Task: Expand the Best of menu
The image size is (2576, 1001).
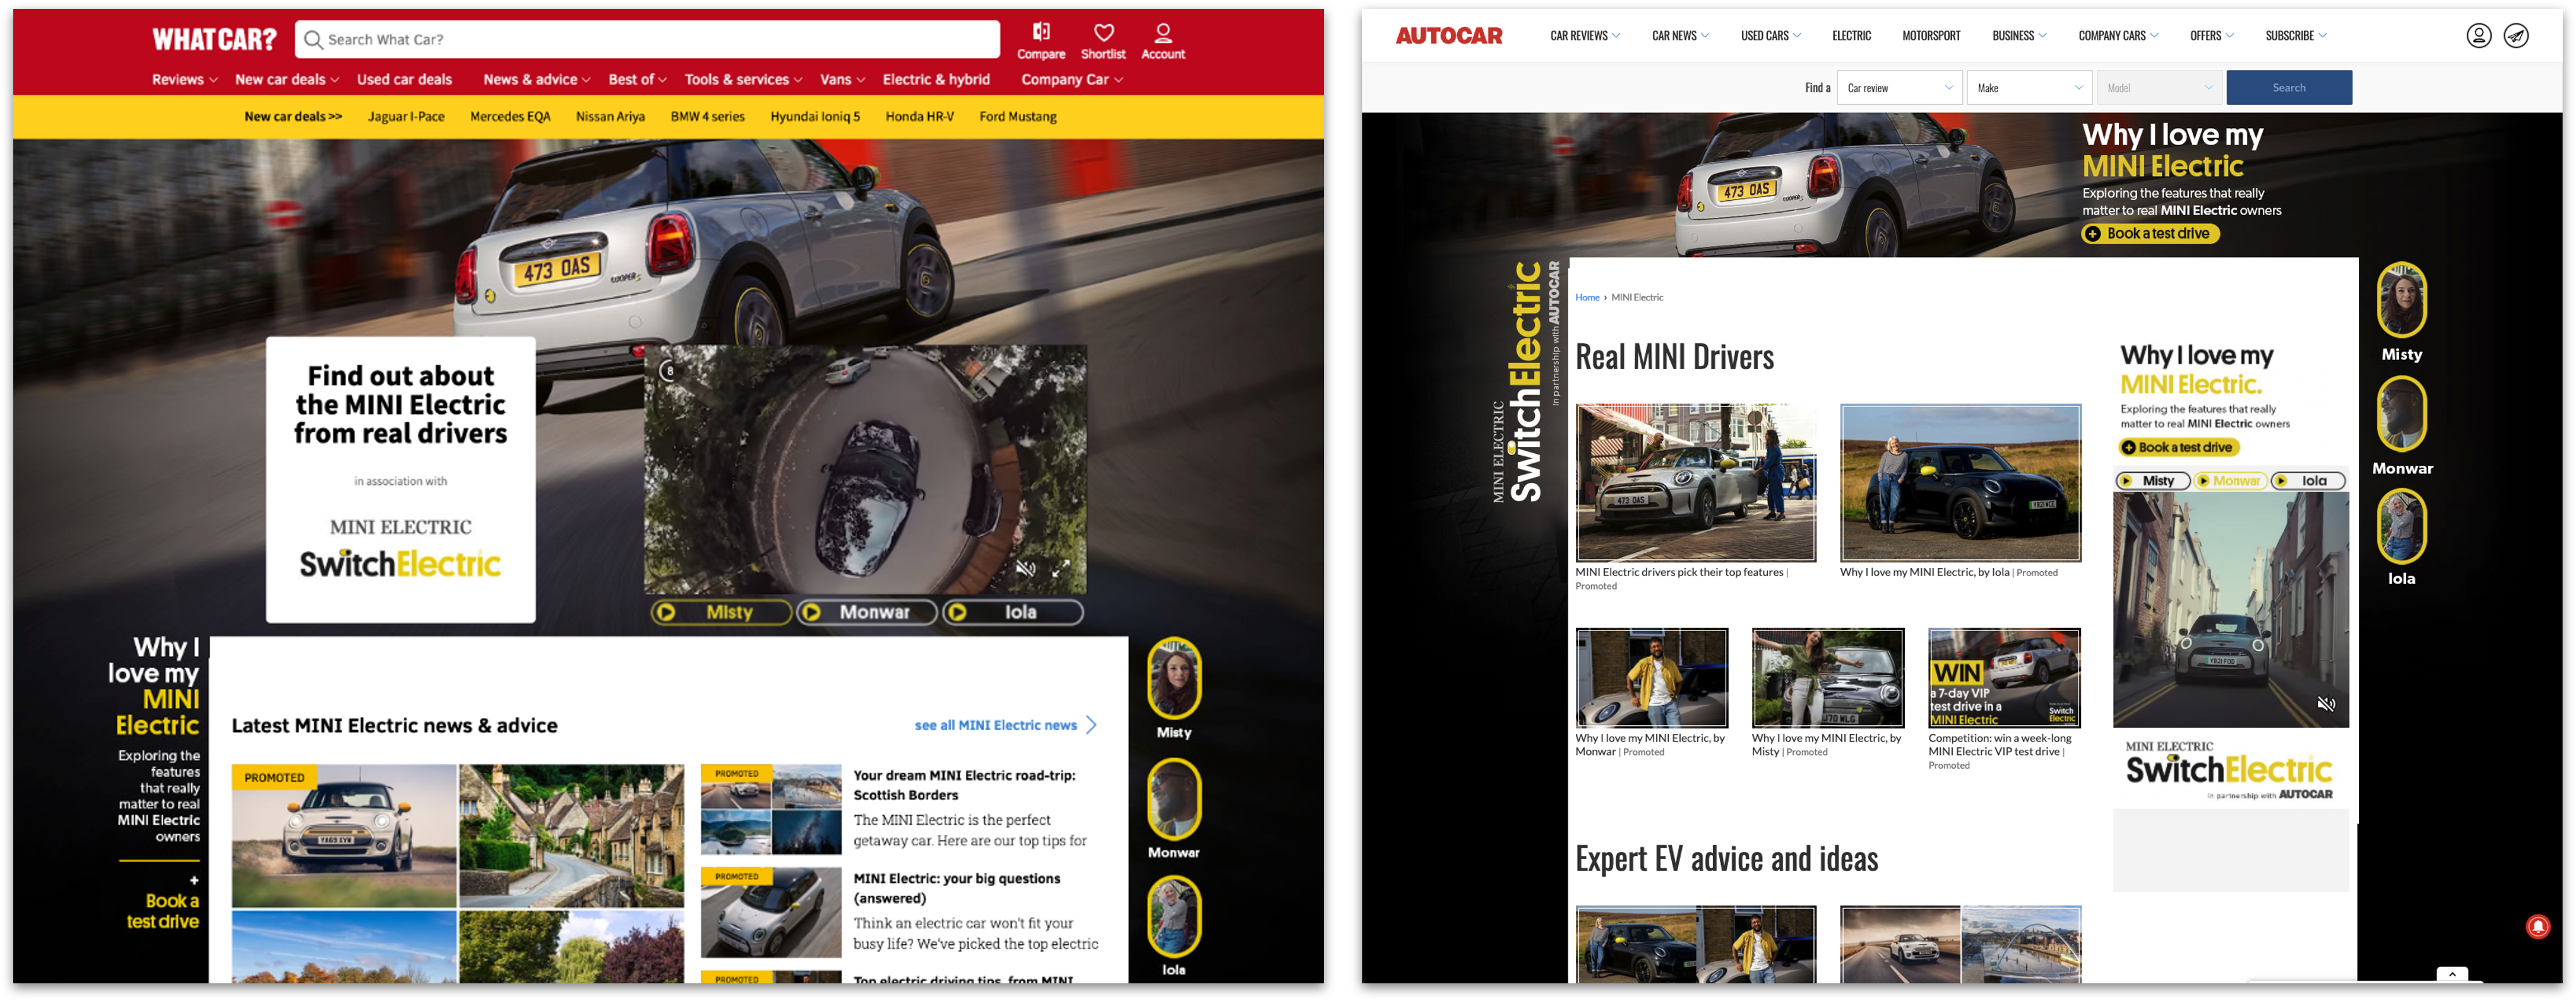Action: 638,80
